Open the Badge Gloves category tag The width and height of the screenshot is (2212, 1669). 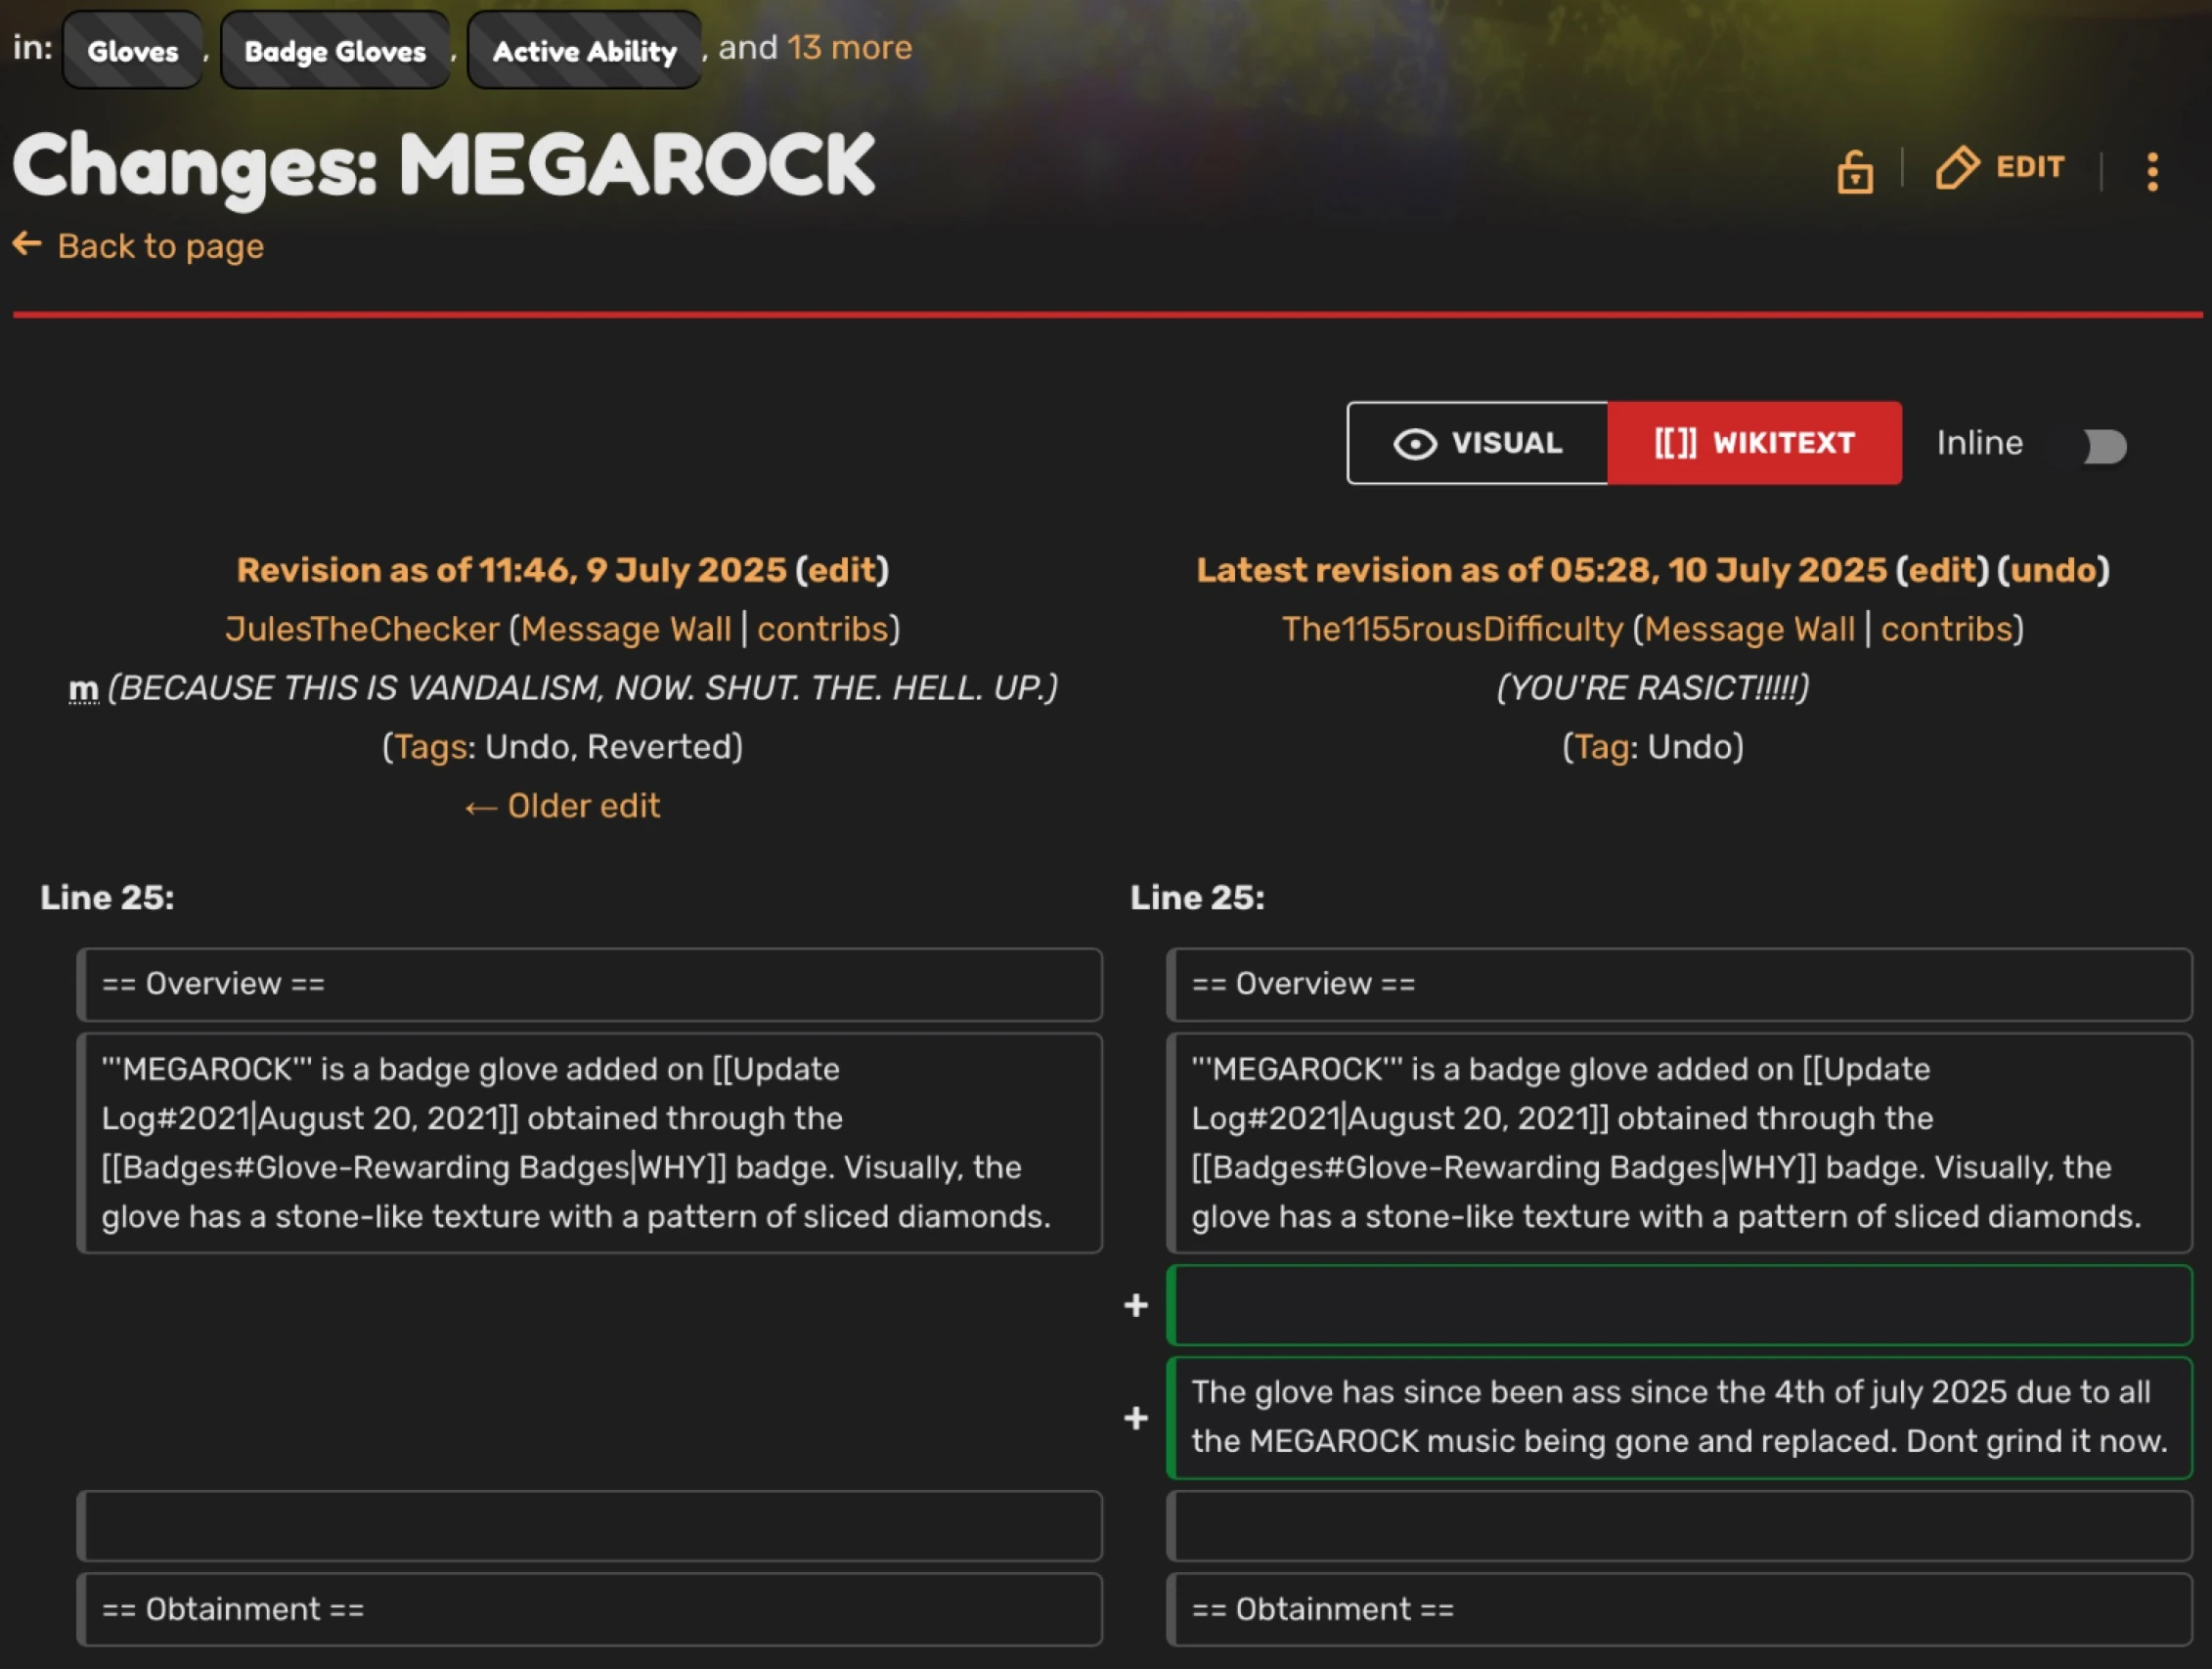pos(335,51)
